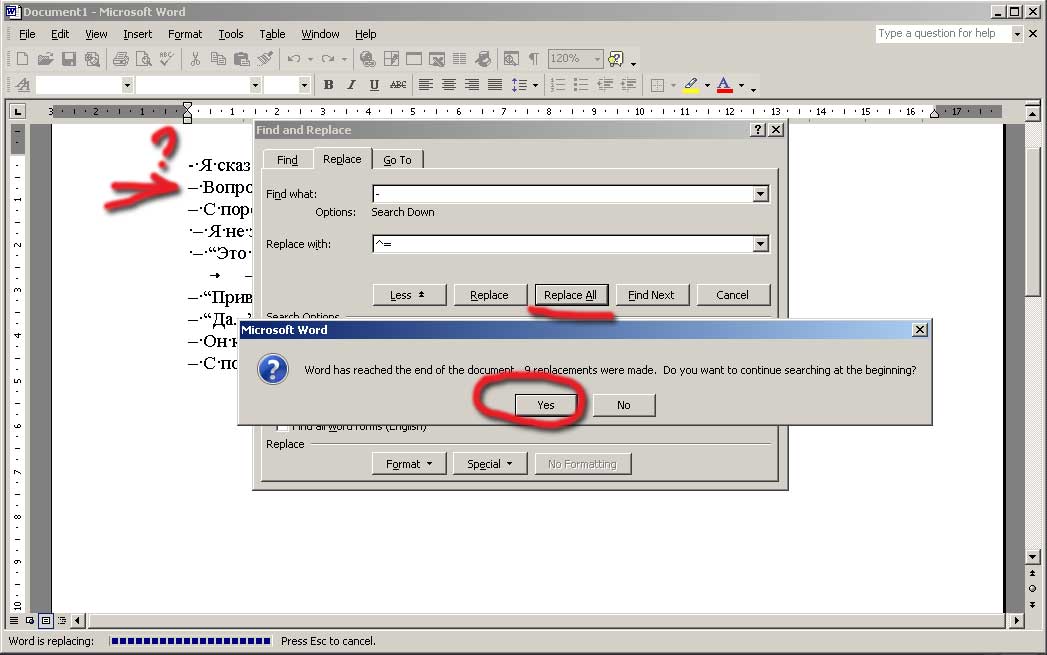Save the document with the floppy disk icon
This screenshot has width=1047, height=655.
69,59
